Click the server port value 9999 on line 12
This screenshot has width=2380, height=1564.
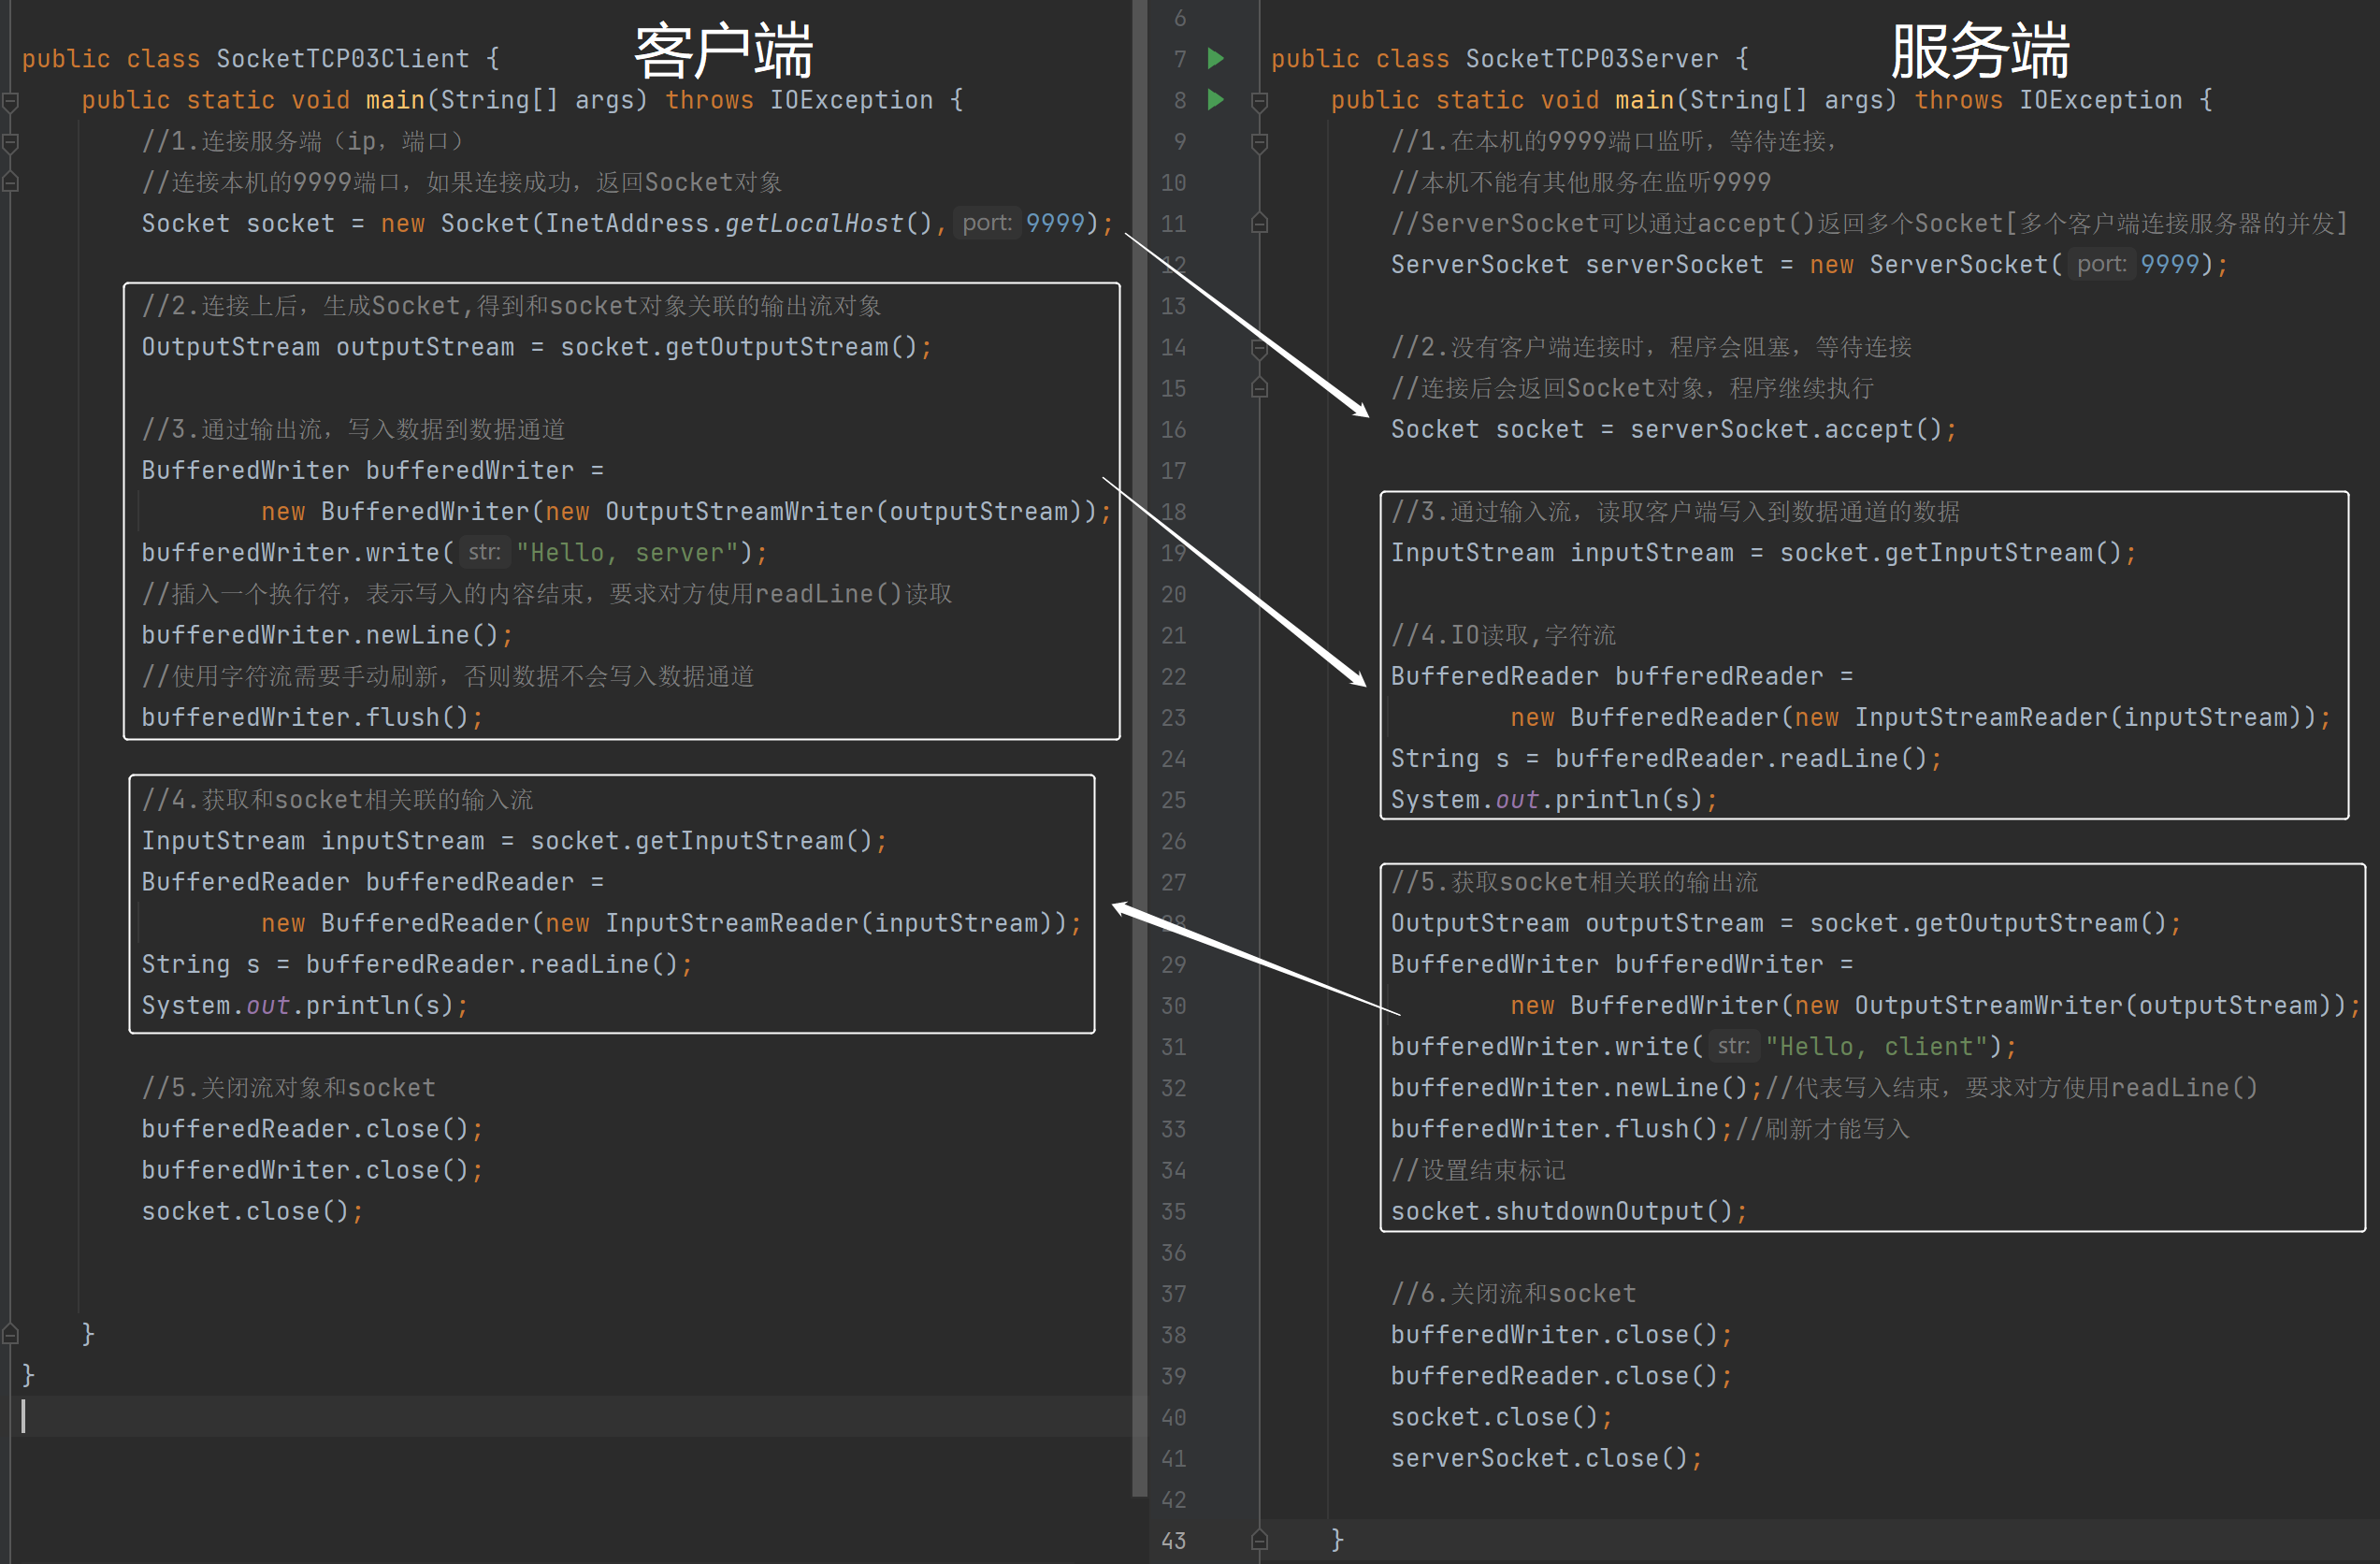(x=2170, y=264)
